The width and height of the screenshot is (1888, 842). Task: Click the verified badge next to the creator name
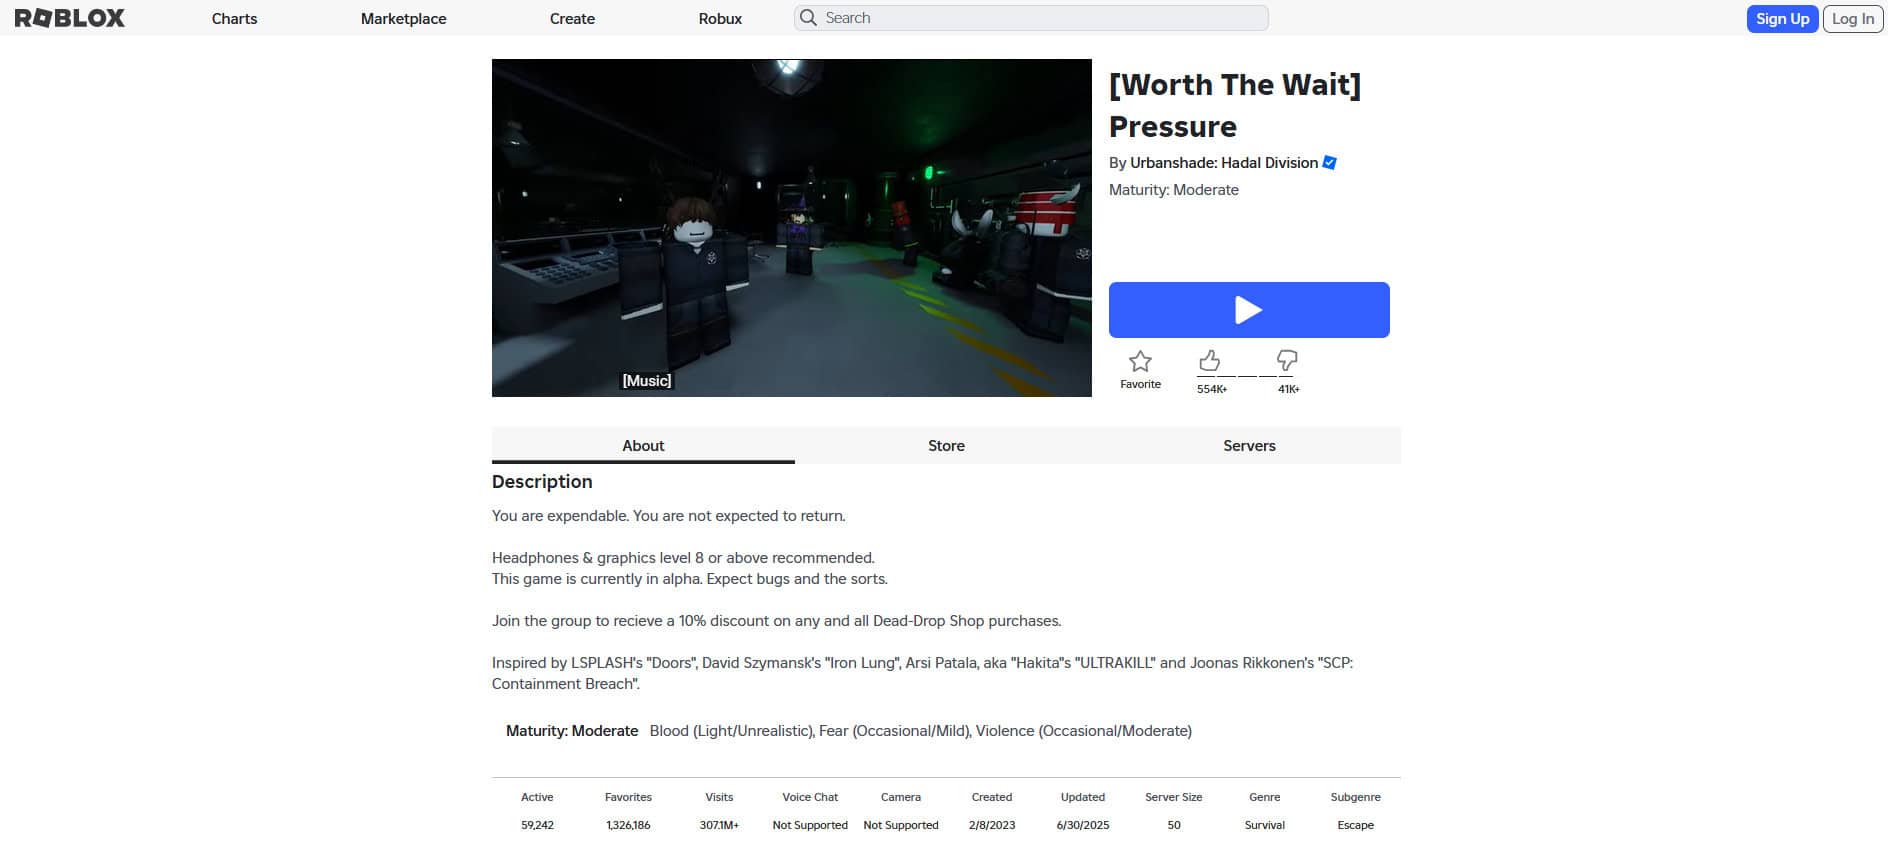click(1330, 162)
